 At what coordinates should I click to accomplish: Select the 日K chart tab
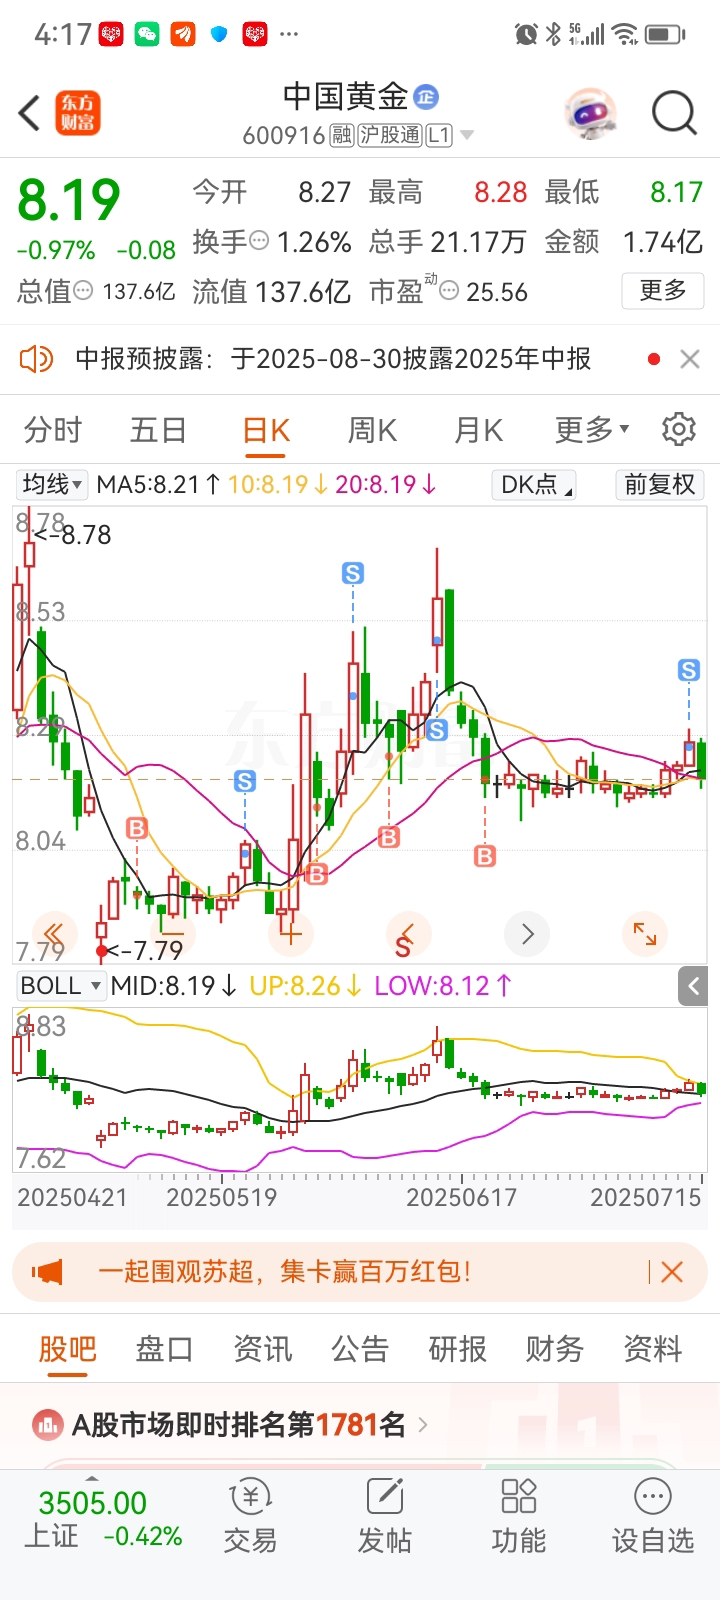[x=266, y=430]
